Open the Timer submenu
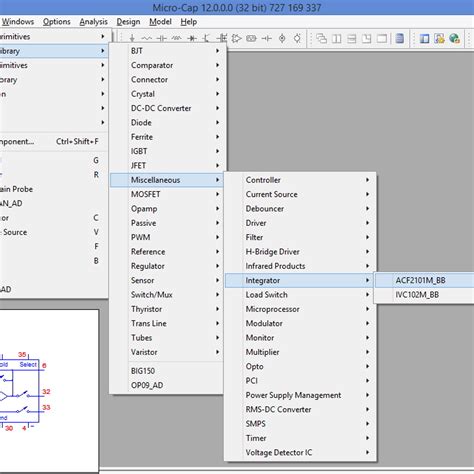The width and height of the screenshot is (474, 474). 300,438
